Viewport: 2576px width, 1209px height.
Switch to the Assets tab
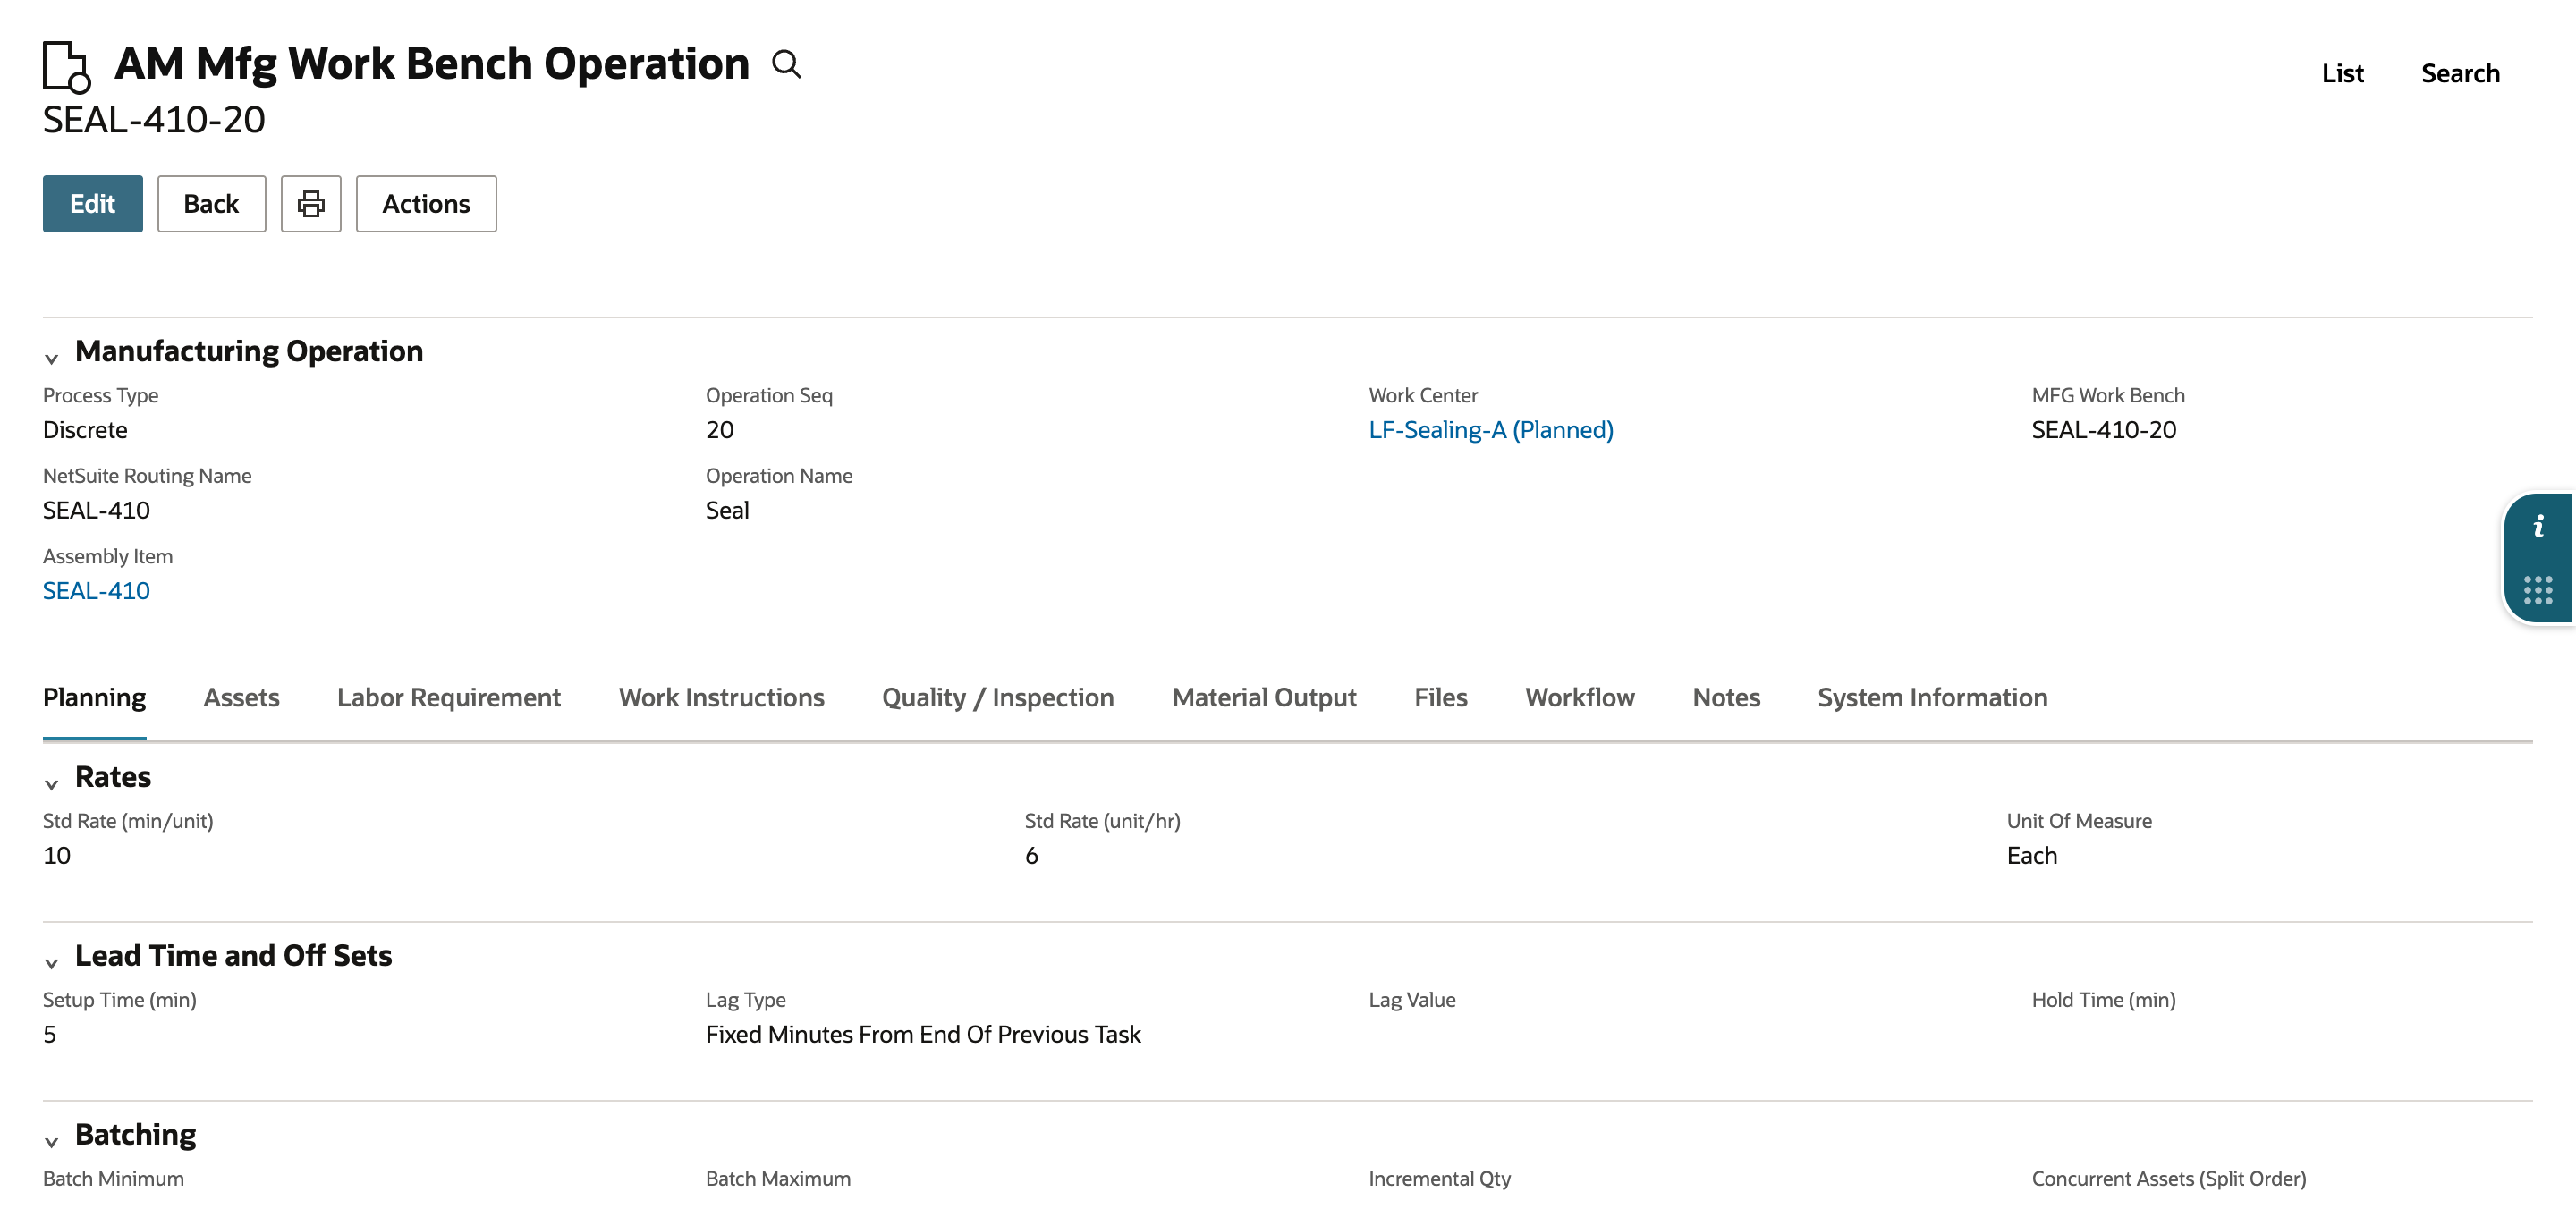pos(241,698)
